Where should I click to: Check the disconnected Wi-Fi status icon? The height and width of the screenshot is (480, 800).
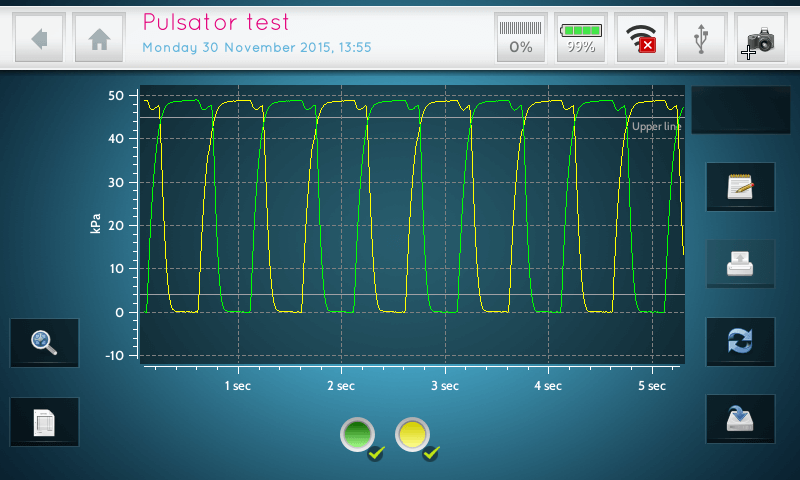tap(640, 39)
